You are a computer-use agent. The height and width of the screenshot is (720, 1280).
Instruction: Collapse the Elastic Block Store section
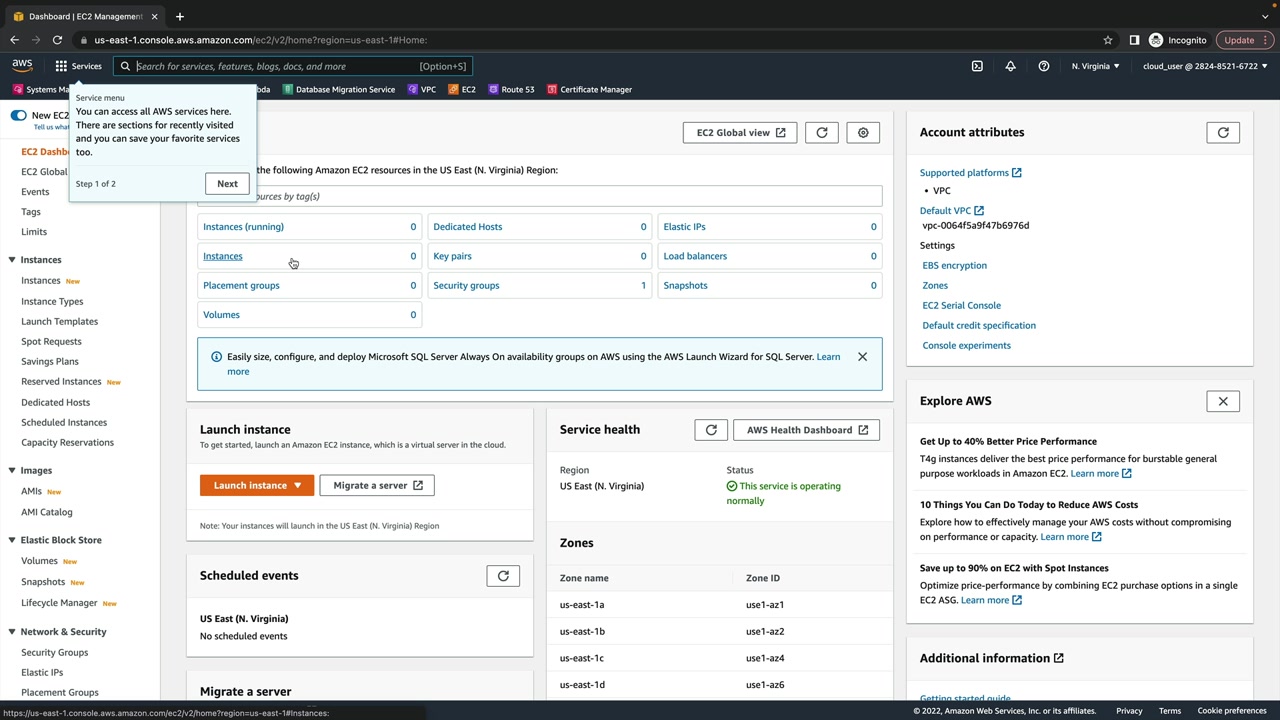pyautogui.click(x=12, y=540)
